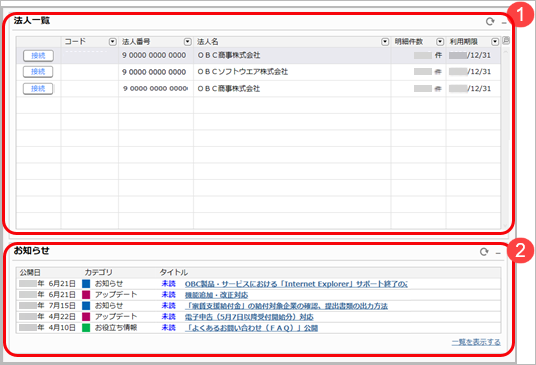Open the 法人番号 column filter dropdown
This screenshot has height=365, width=536.
pyautogui.click(x=188, y=42)
